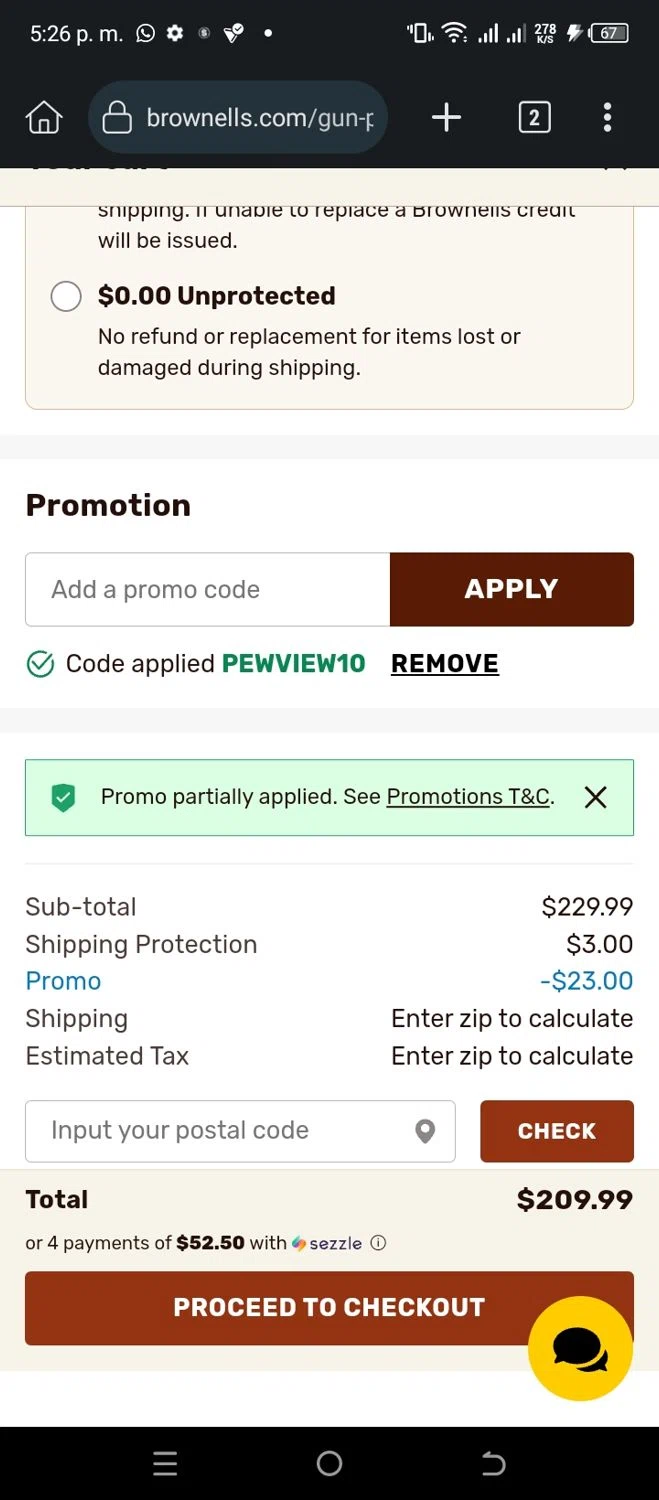Tap the location pin in postal code field

425,1131
